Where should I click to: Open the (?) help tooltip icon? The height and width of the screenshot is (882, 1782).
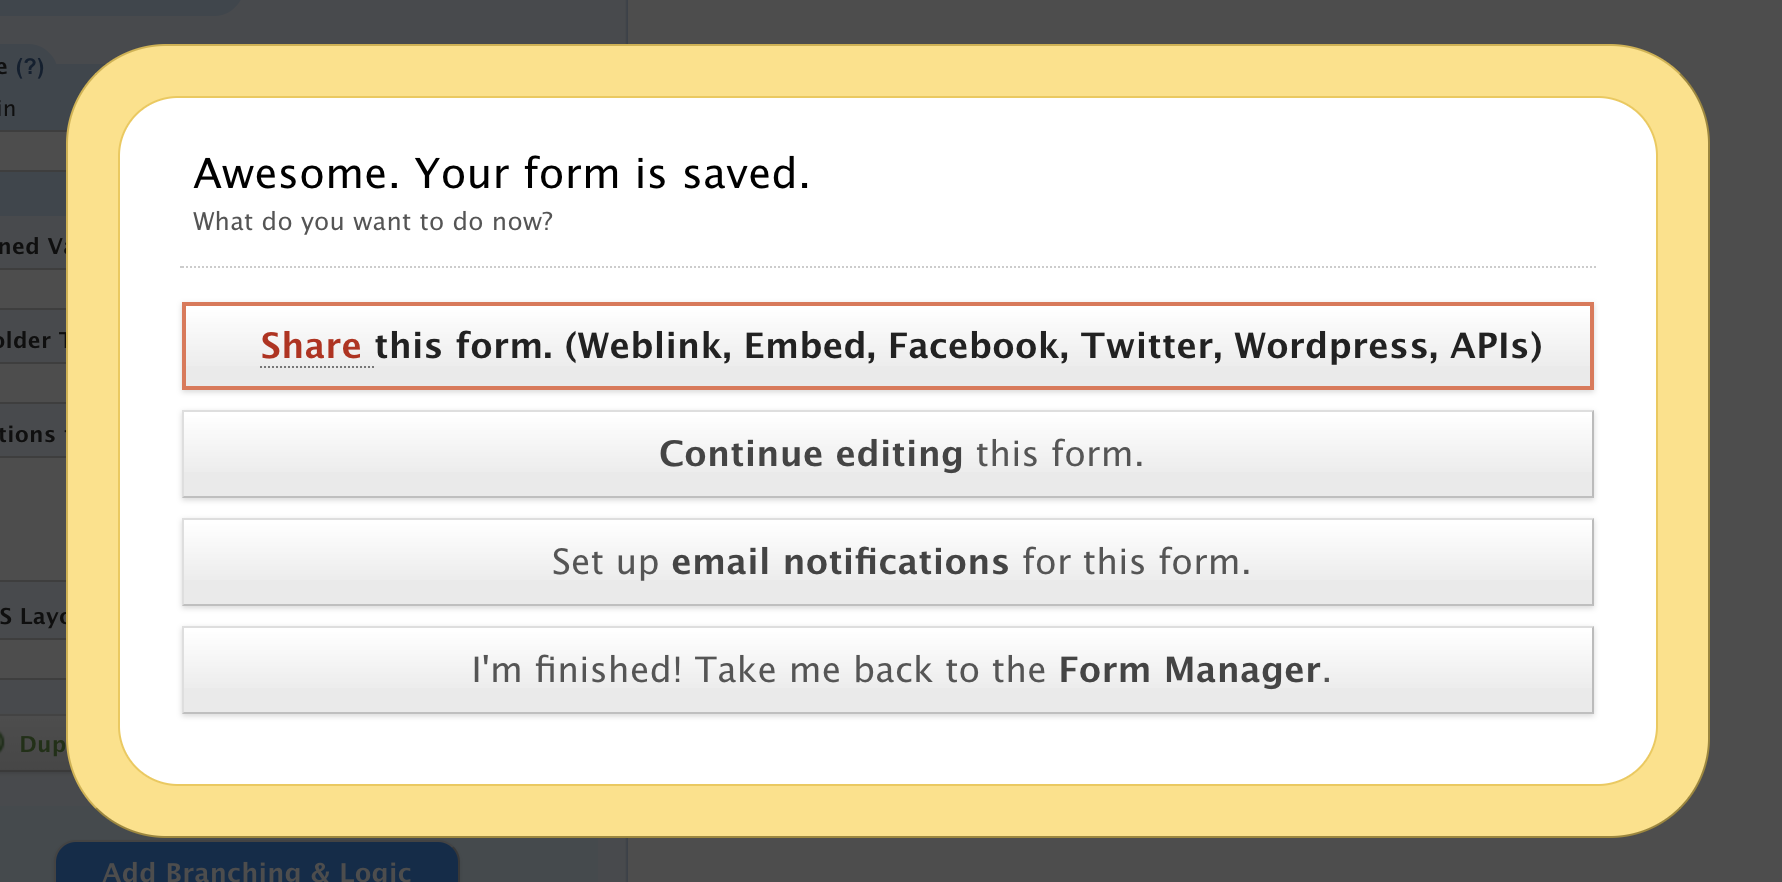click(30, 67)
